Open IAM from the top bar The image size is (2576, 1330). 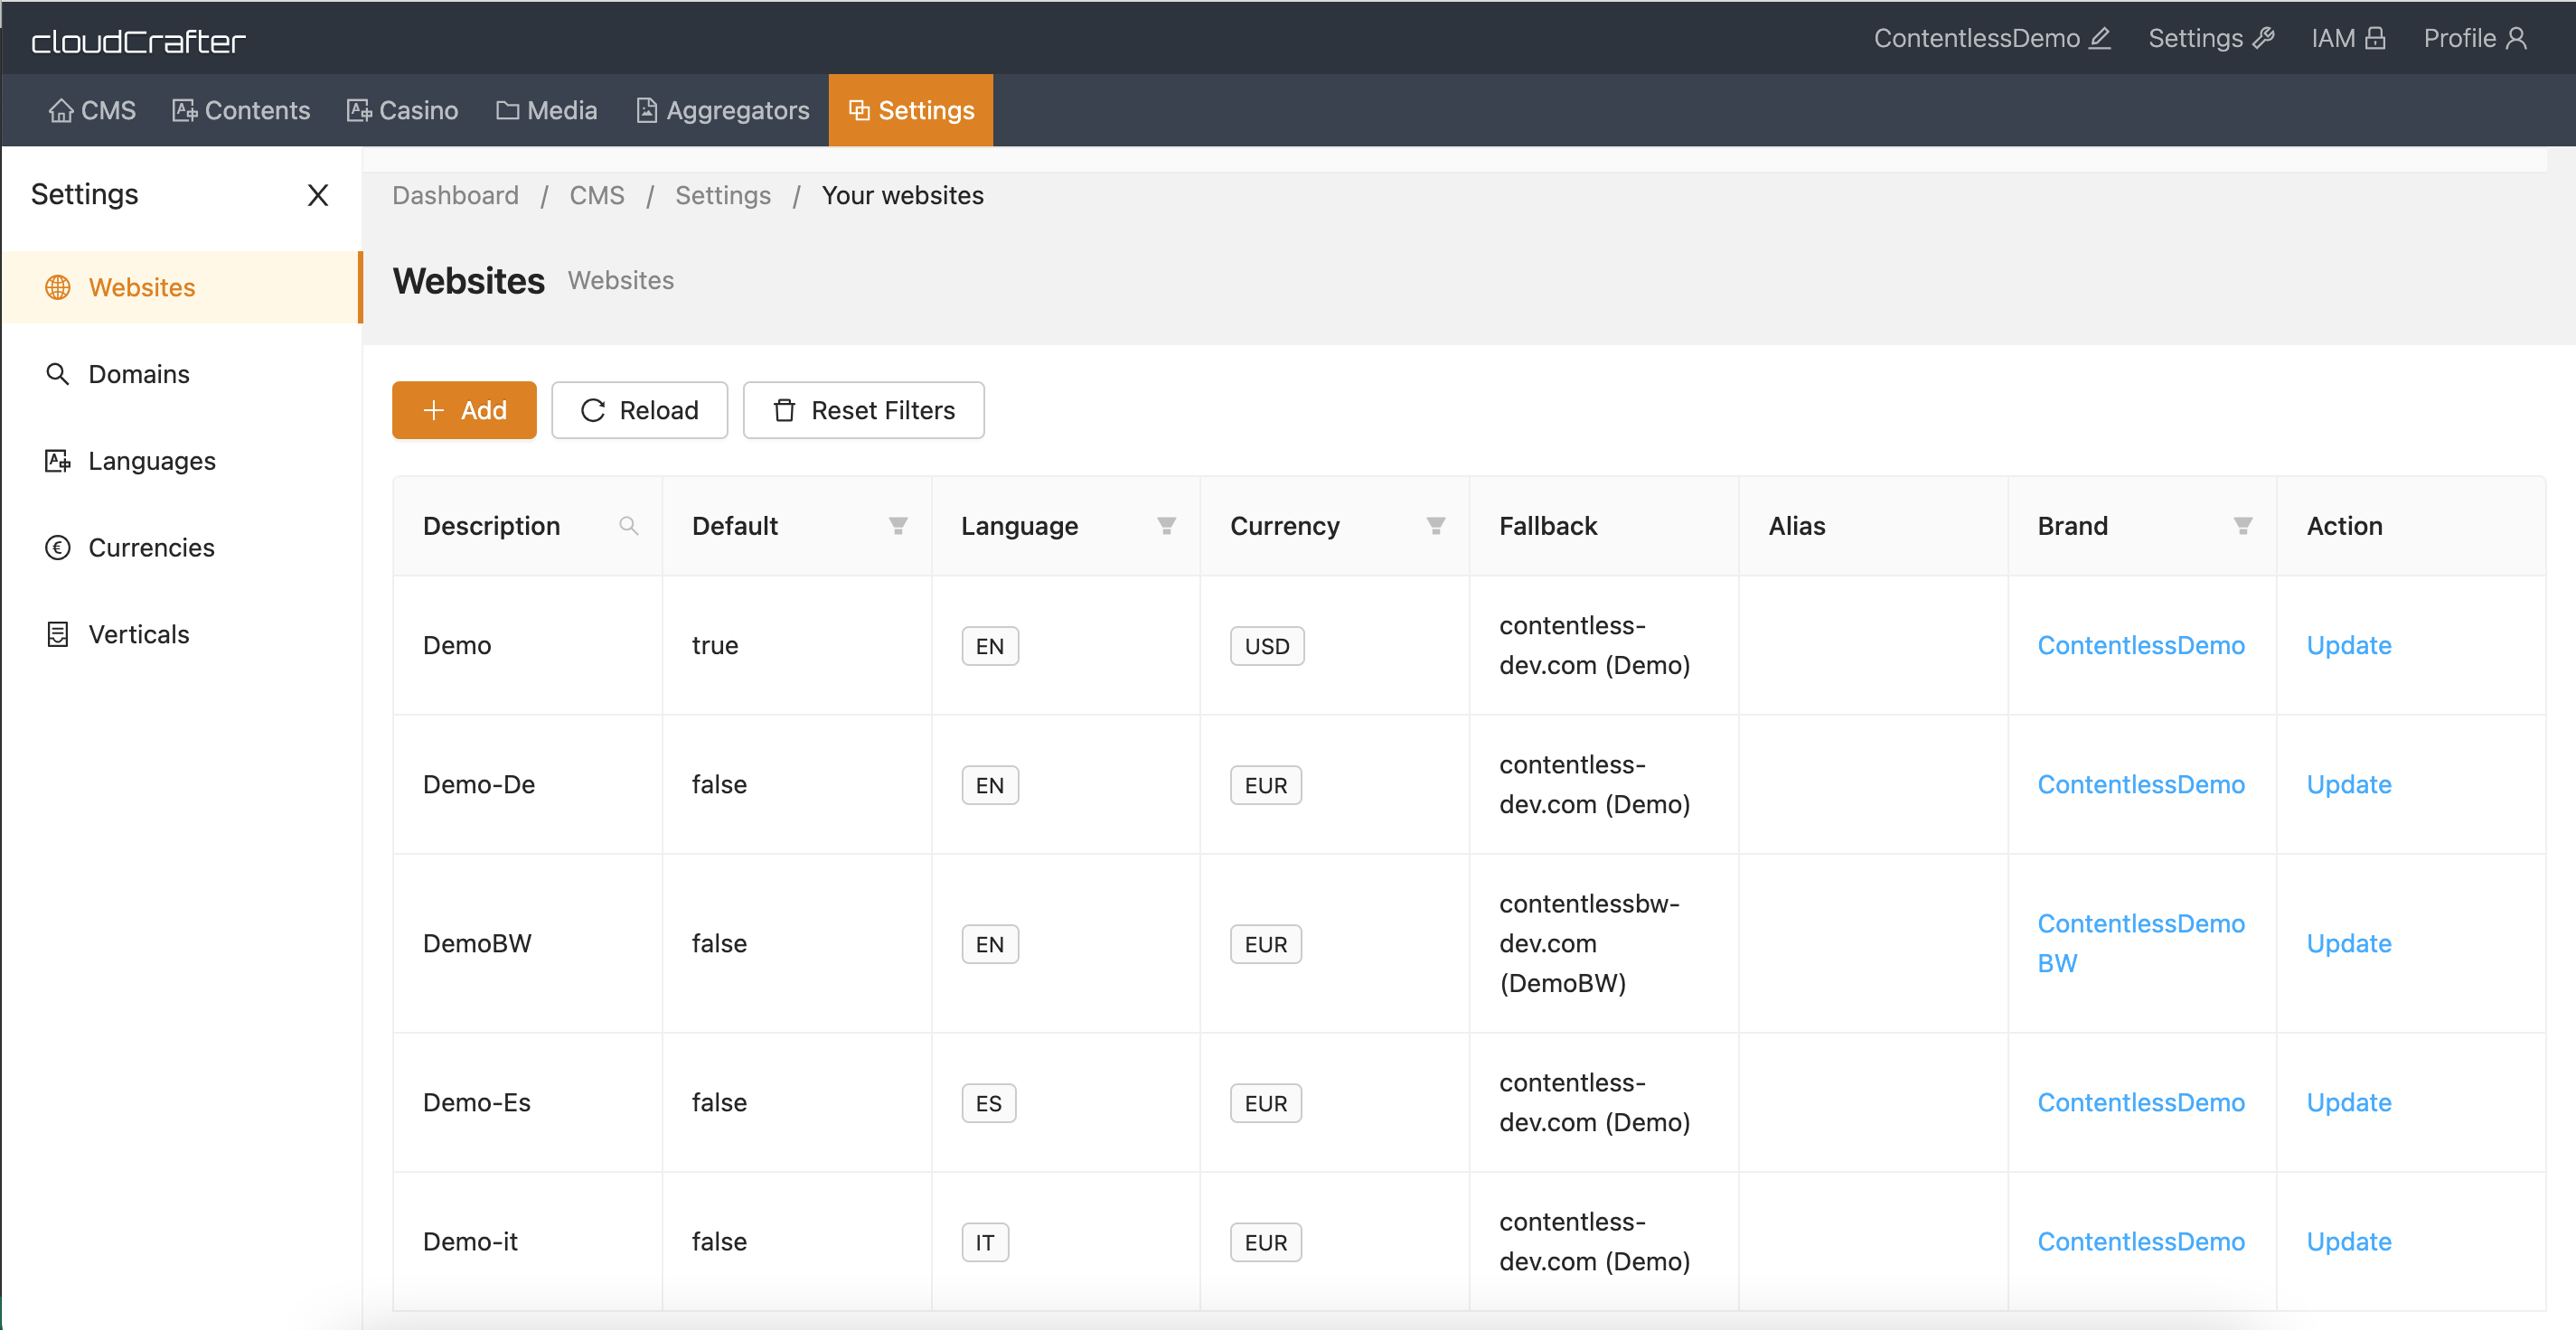[2349, 38]
